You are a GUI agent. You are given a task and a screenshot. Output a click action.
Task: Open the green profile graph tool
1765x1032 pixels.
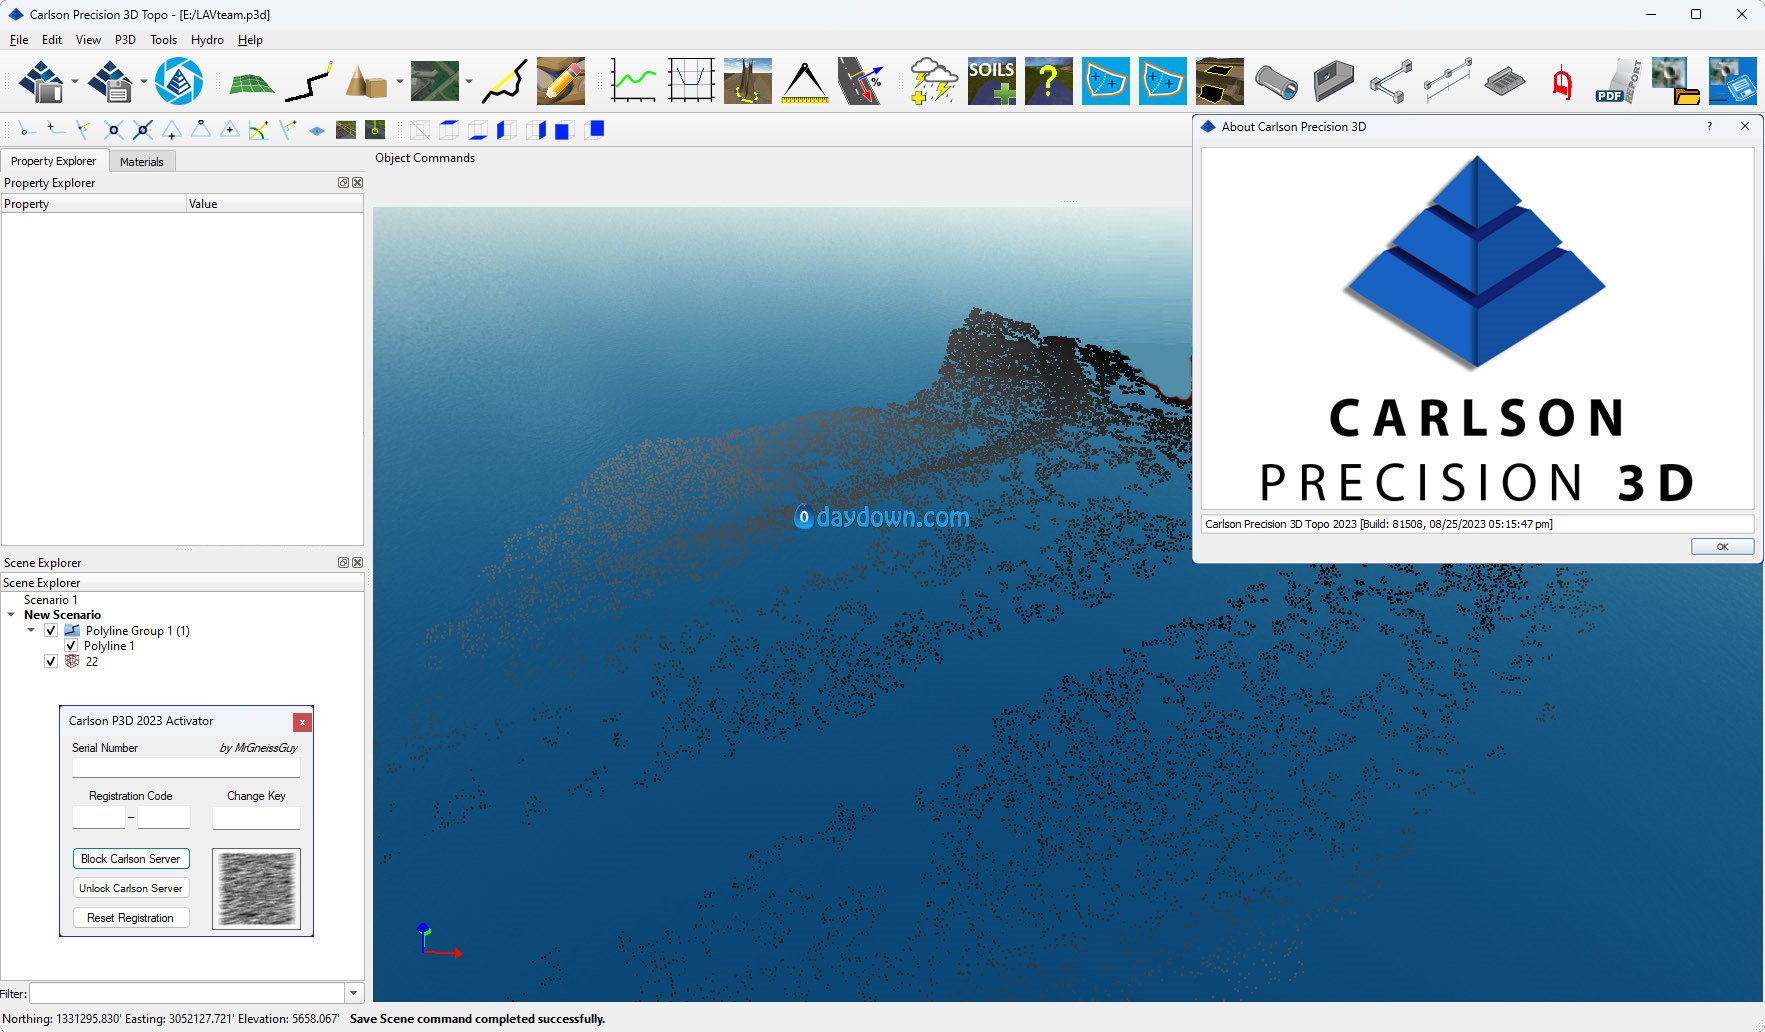coord(634,81)
